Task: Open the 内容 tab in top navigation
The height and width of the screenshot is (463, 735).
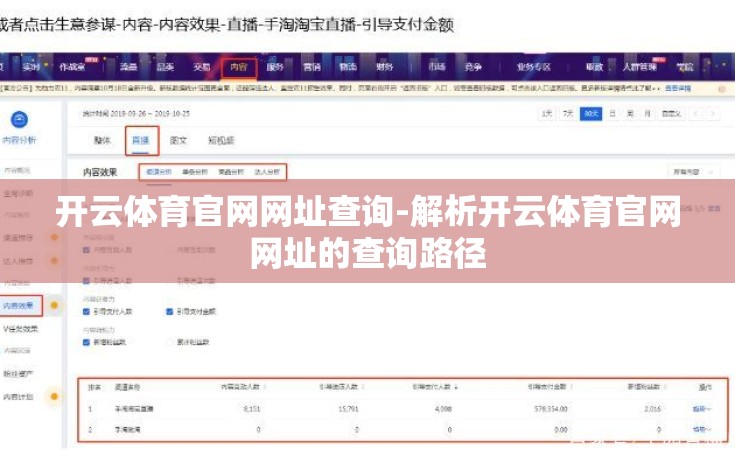Action: click(x=239, y=67)
